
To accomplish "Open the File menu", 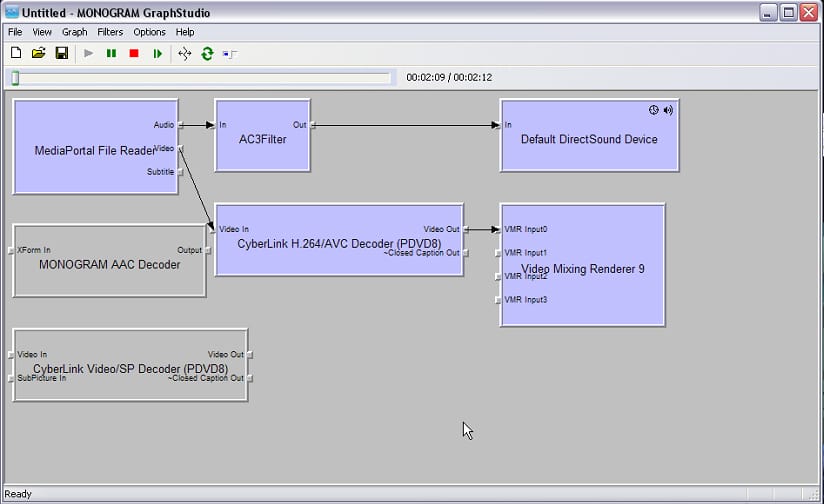I will 15,32.
